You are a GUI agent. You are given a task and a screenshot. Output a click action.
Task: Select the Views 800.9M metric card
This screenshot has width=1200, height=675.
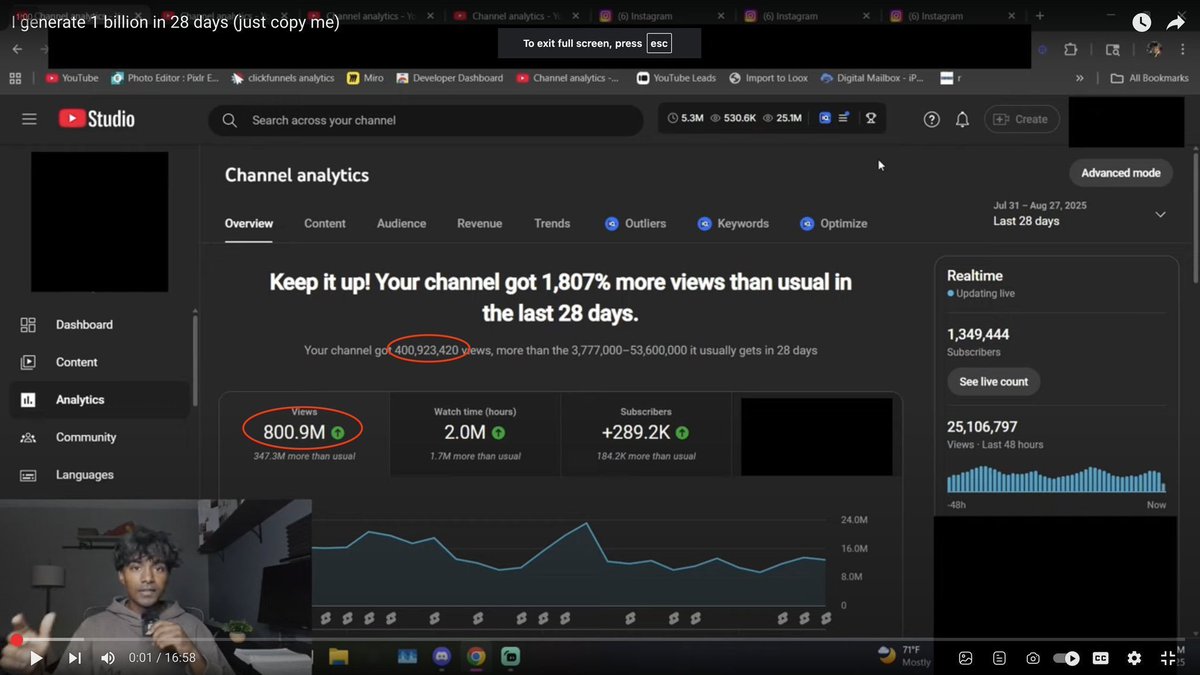coord(304,435)
